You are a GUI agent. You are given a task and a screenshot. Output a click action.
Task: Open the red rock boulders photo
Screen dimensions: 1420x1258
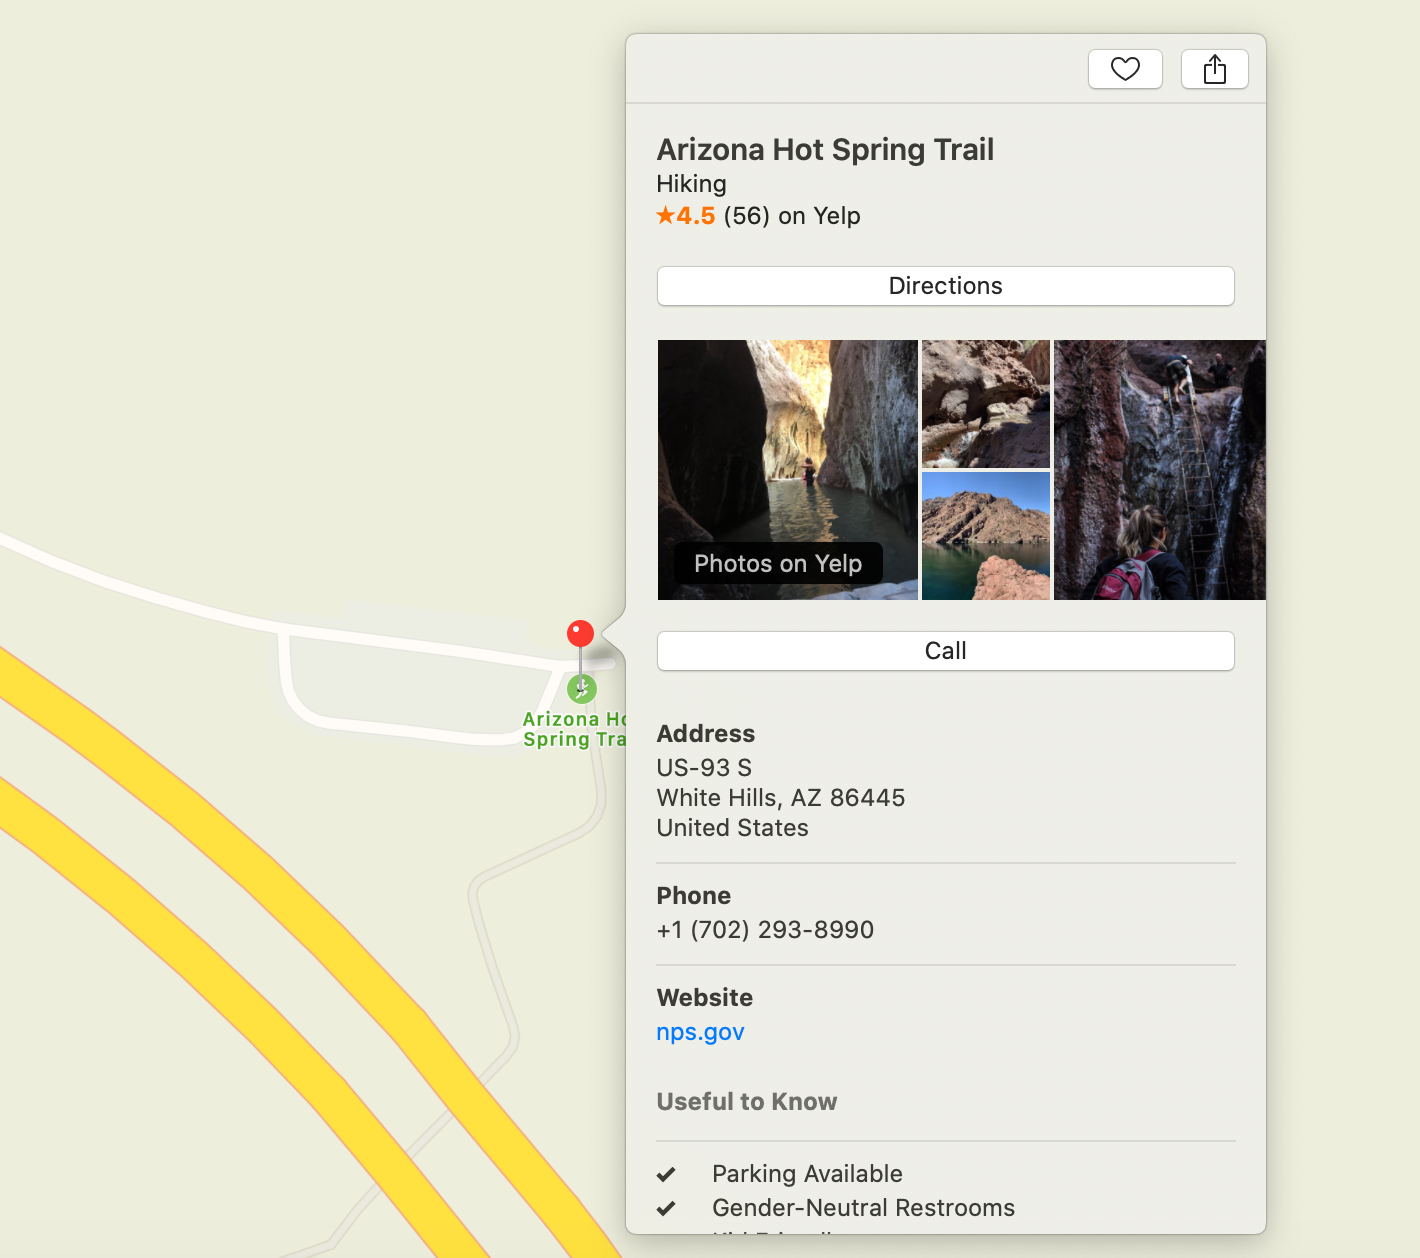986,403
